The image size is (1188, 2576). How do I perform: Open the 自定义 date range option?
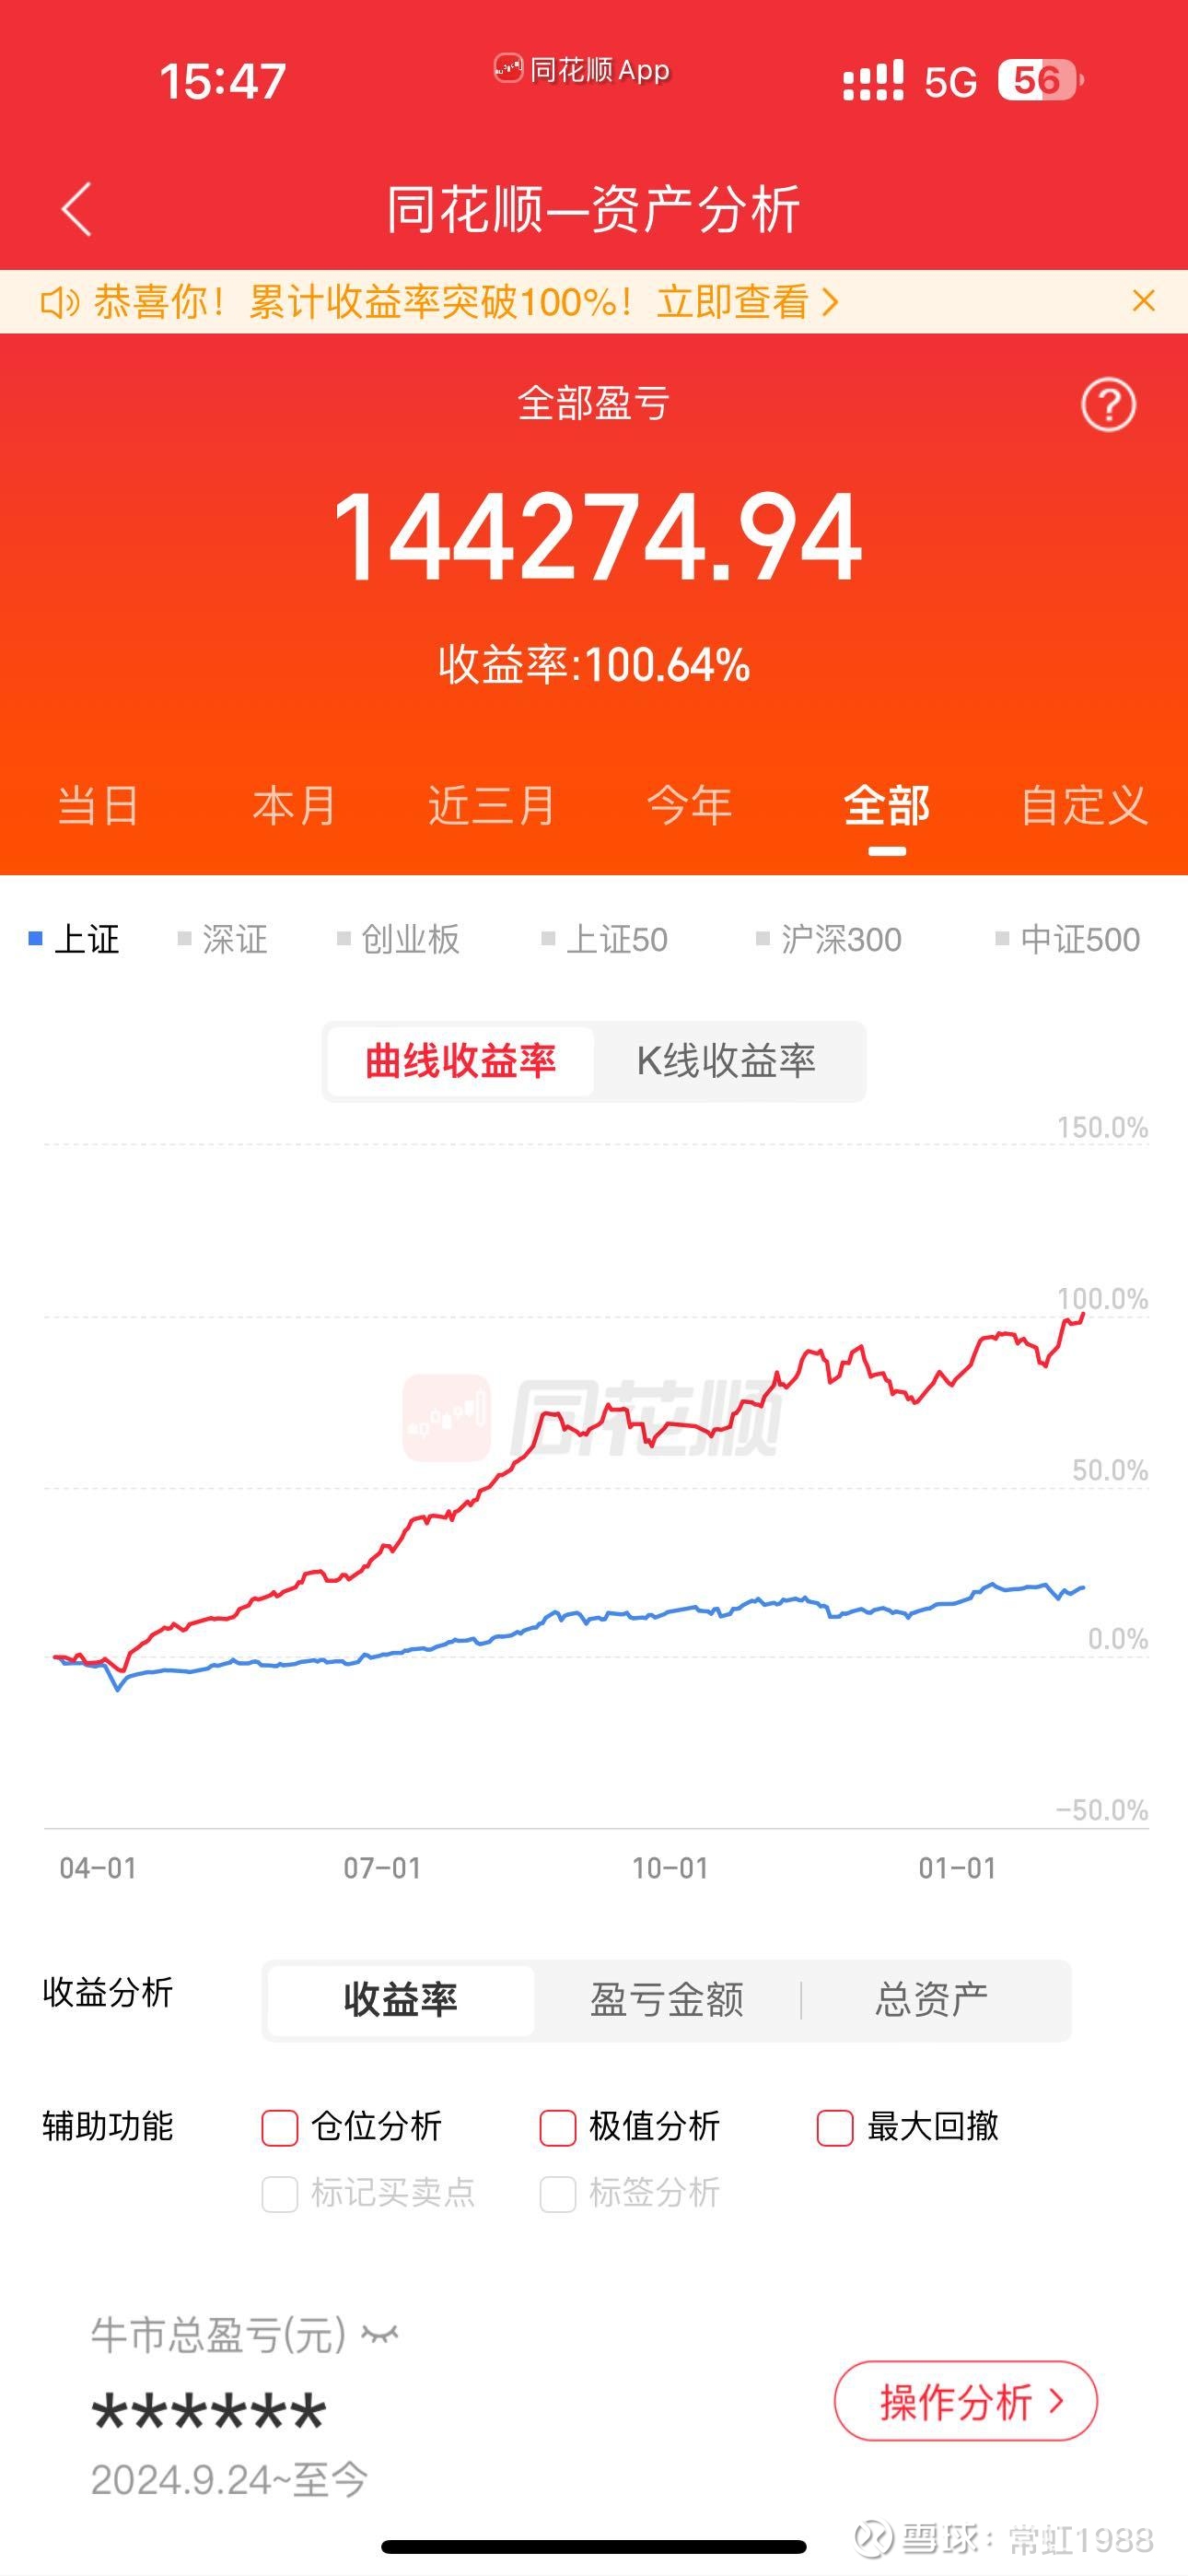click(x=1084, y=806)
